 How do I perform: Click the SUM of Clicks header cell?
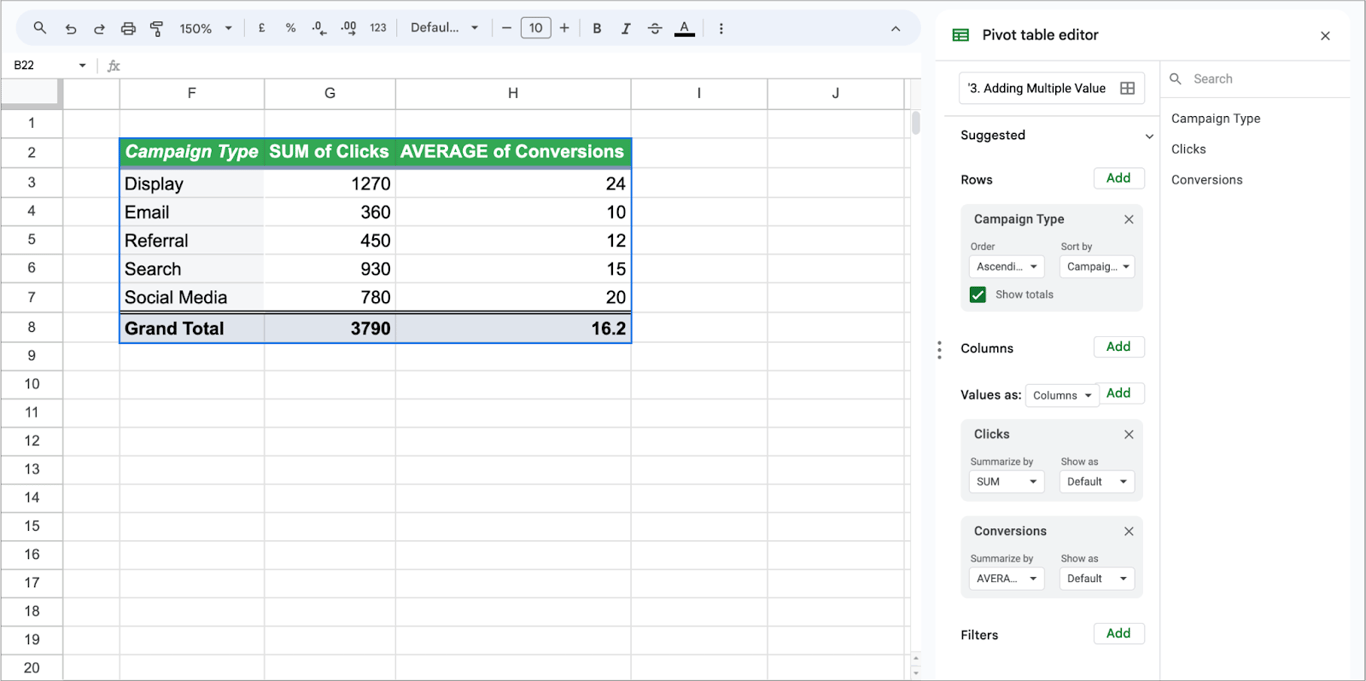pos(330,152)
